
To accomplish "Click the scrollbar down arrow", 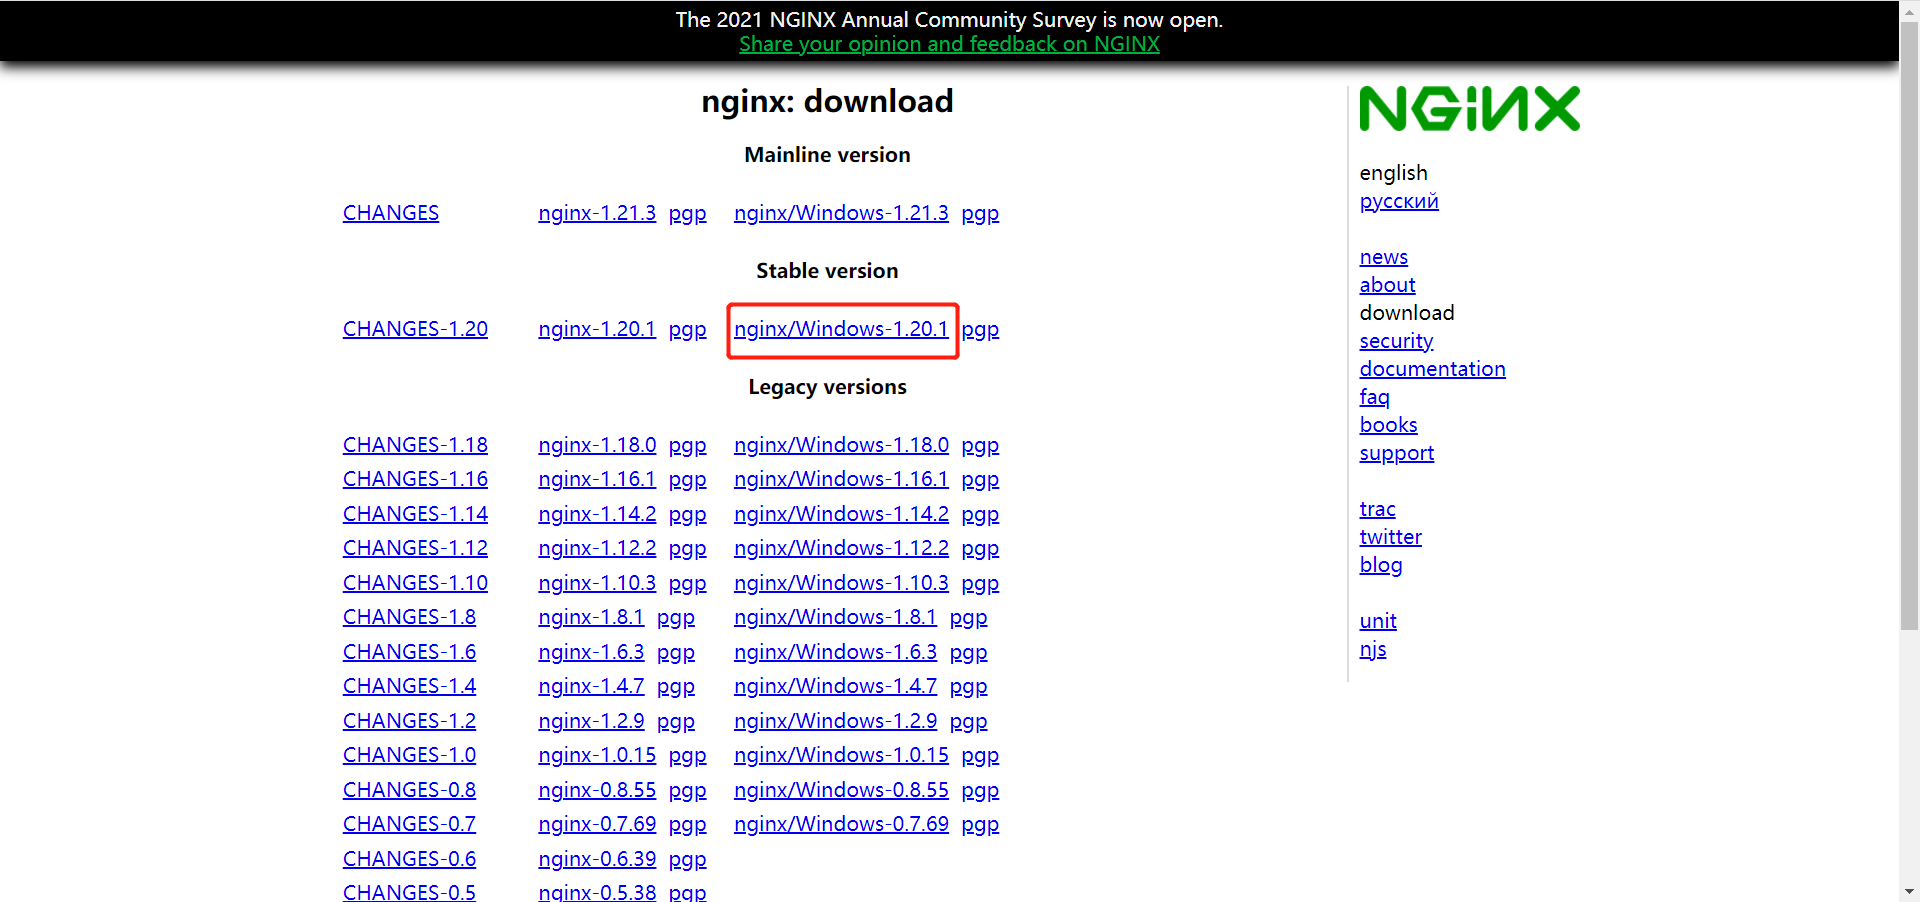I will [x=1909, y=891].
